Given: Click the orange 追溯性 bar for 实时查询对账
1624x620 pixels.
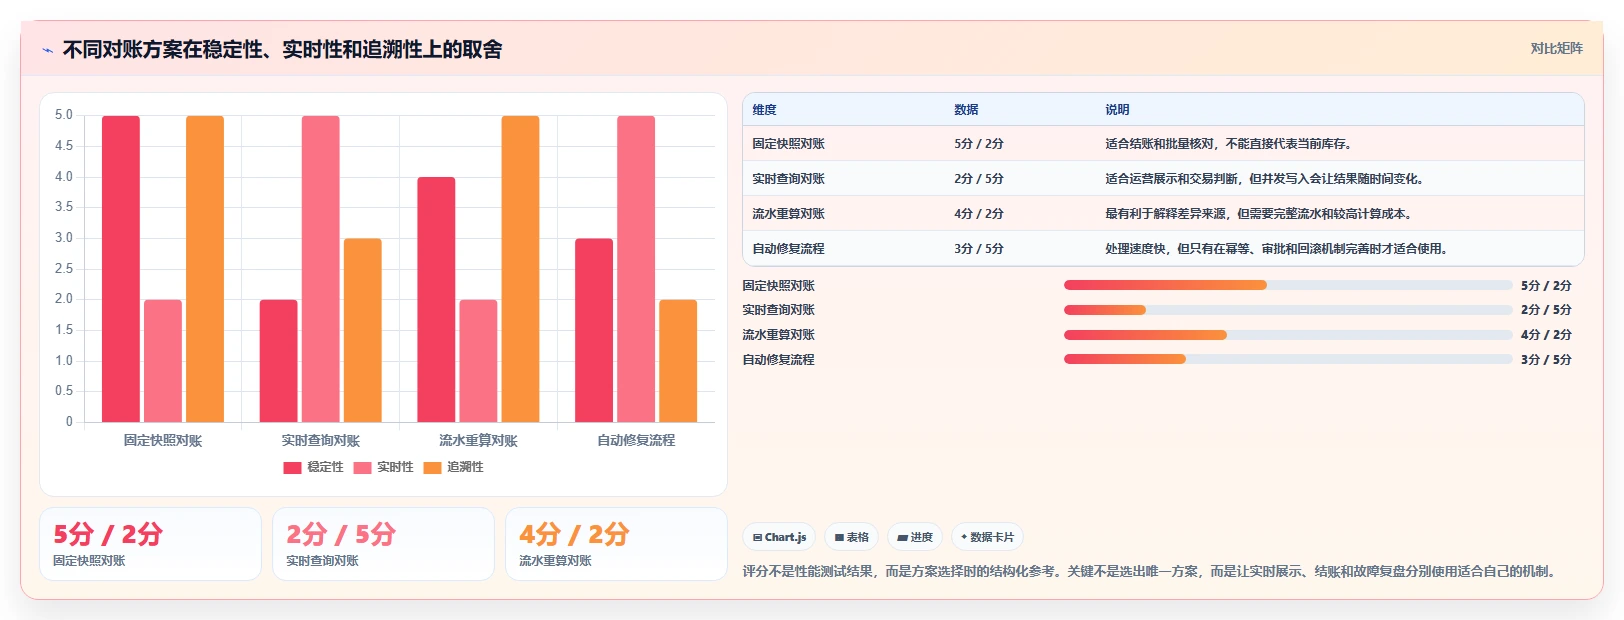Looking at the screenshot, I should click(x=363, y=330).
